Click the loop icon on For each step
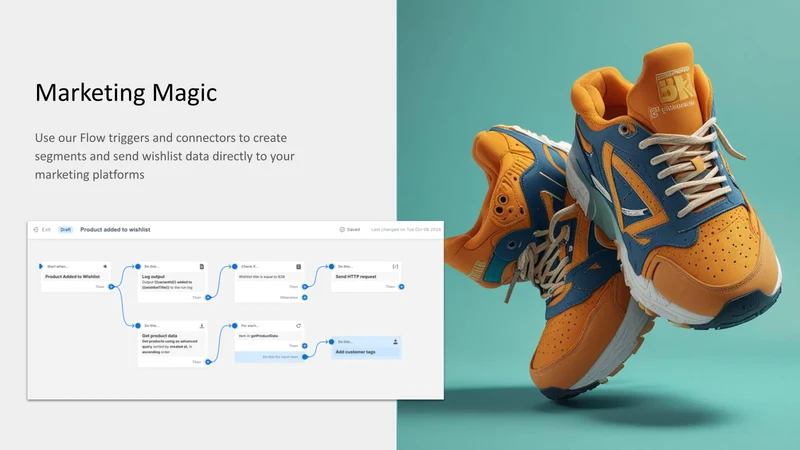 point(298,326)
